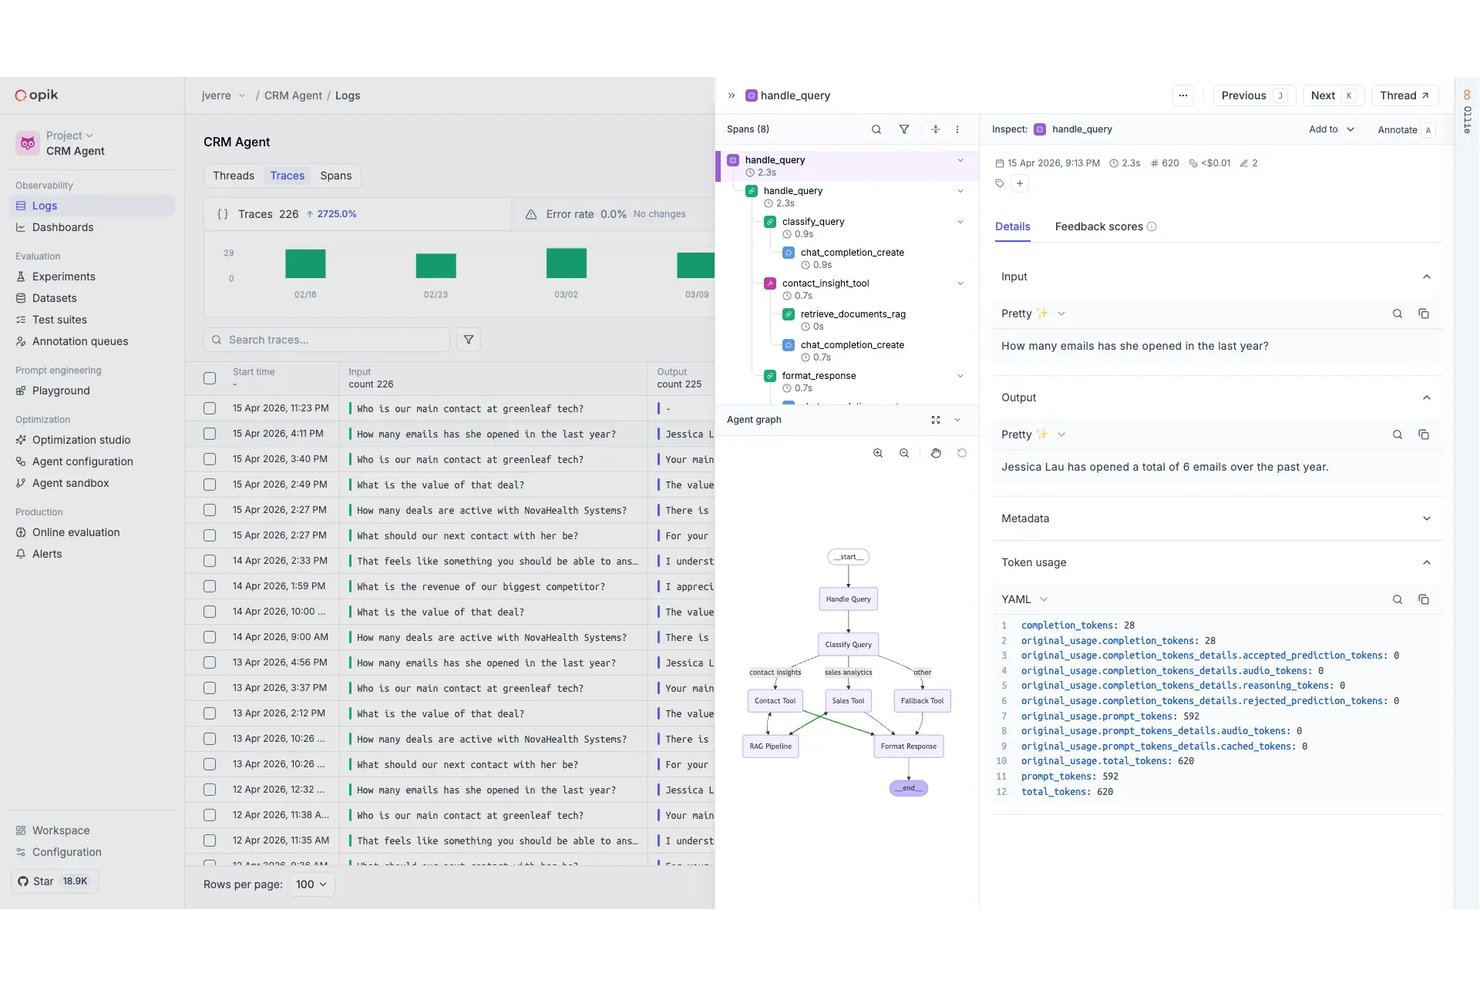
Task: Expand the Metadata section
Action: [1426, 519]
